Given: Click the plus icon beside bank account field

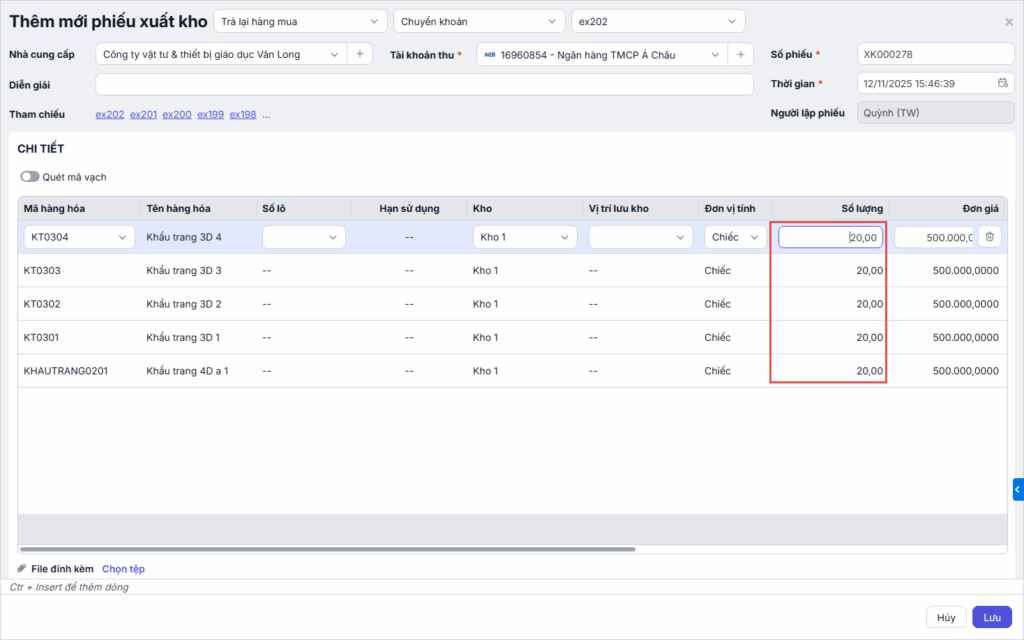Looking at the screenshot, I should pos(741,54).
